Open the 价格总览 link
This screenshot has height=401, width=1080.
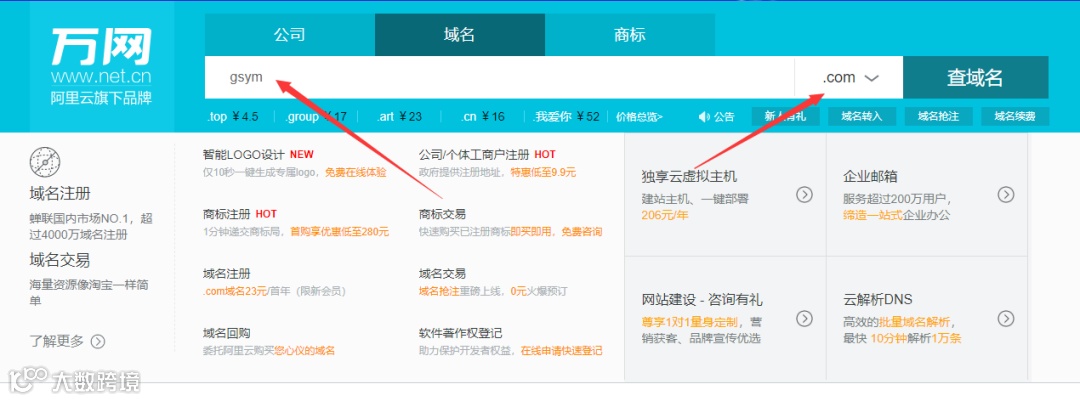pyautogui.click(x=639, y=117)
